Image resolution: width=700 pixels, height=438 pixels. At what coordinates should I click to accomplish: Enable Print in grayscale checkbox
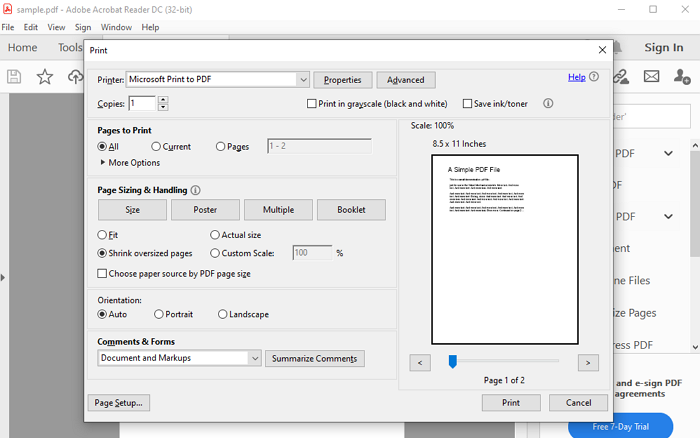[312, 104]
